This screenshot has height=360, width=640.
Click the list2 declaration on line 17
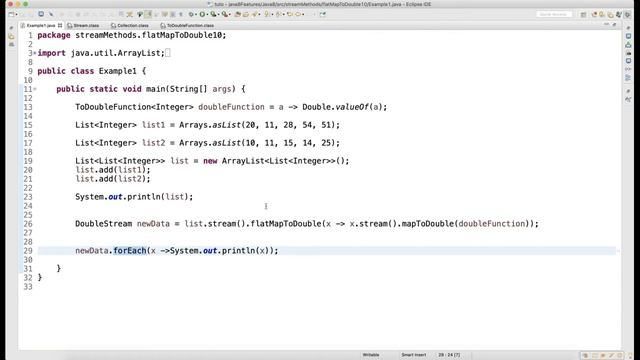click(153, 143)
